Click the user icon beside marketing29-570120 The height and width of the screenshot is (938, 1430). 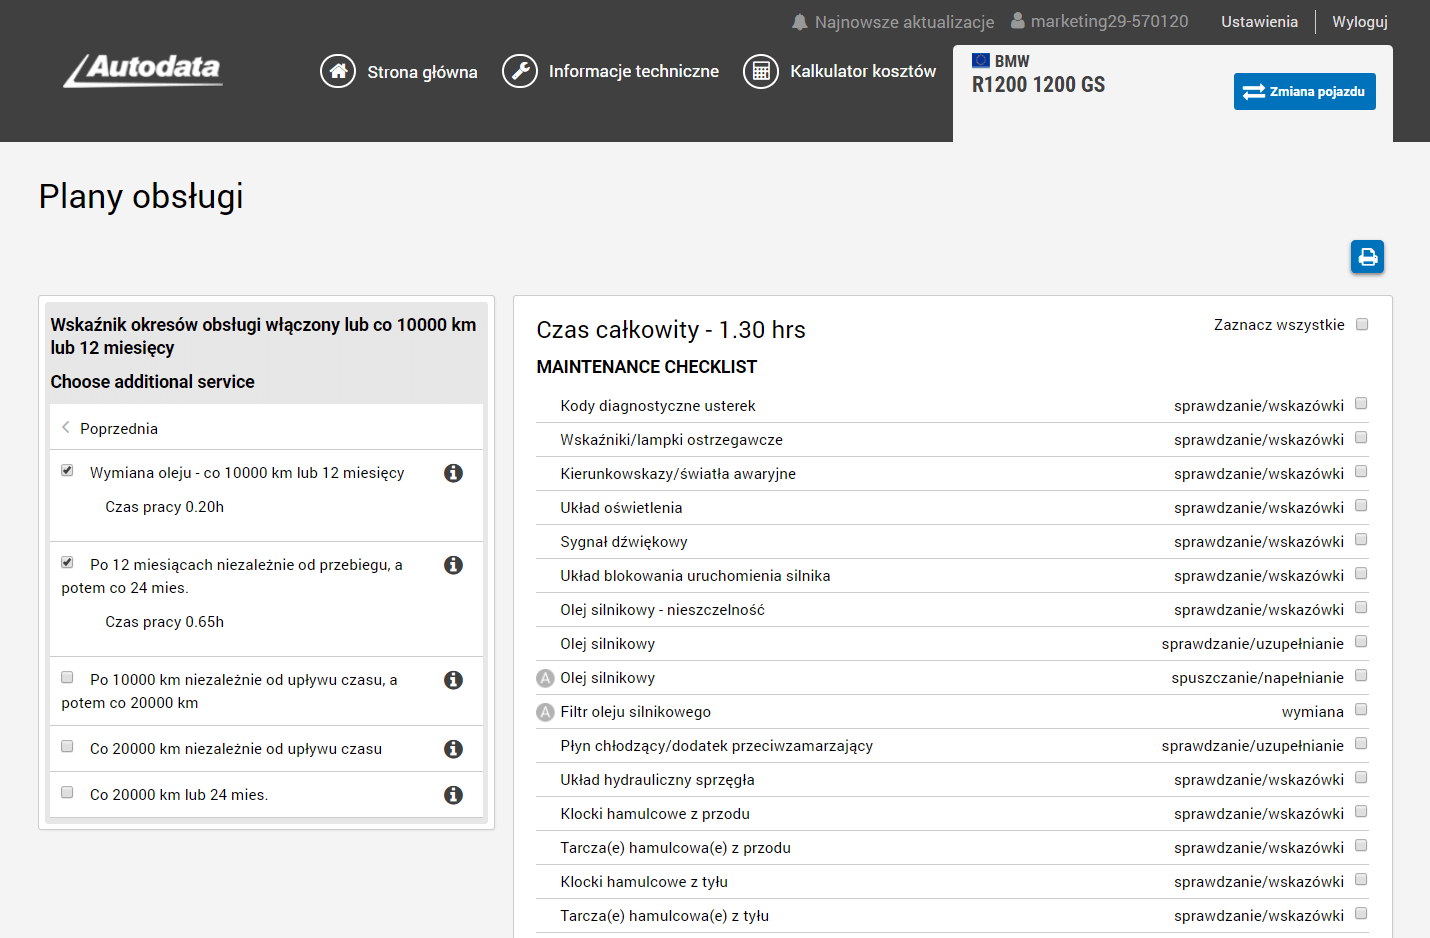(x=1018, y=21)
